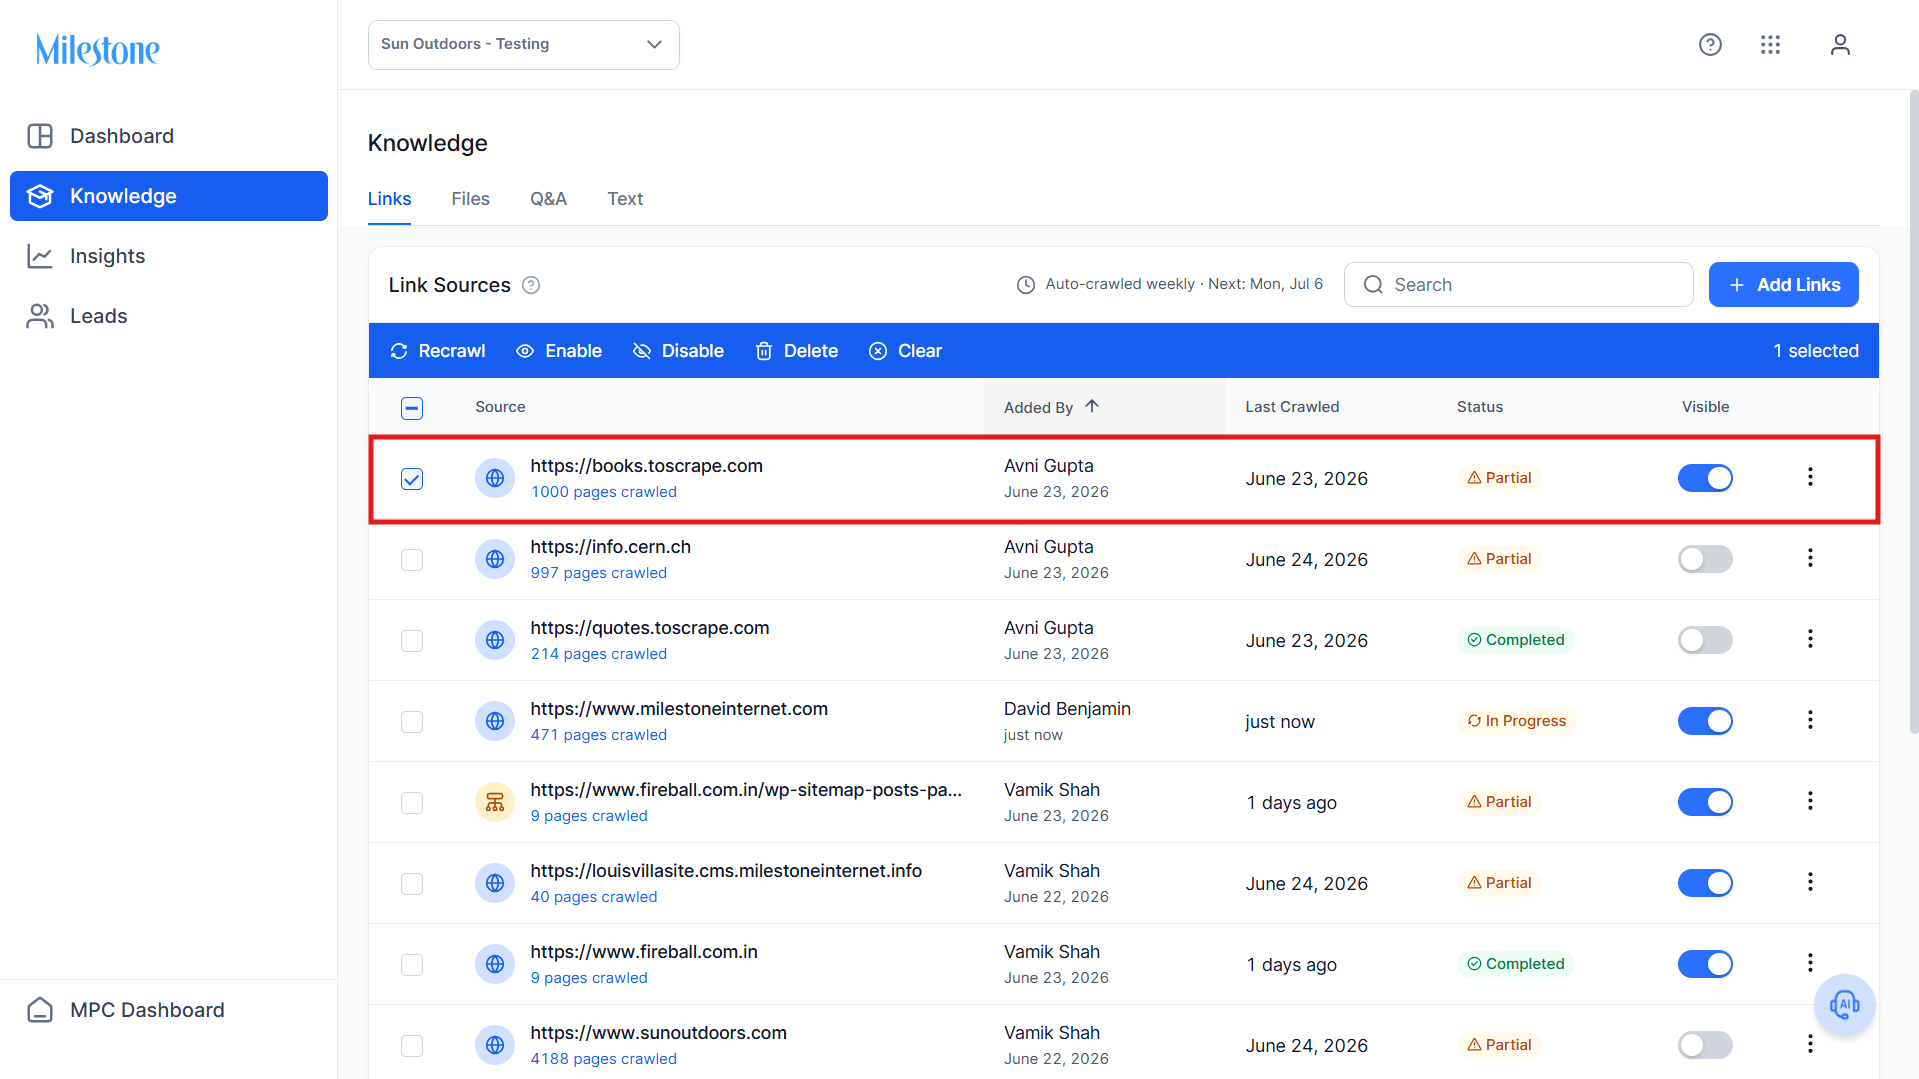Open more options for info.cern.ch row
The height and width of the screenshot is (1079, 1919).
(1810, 558)
